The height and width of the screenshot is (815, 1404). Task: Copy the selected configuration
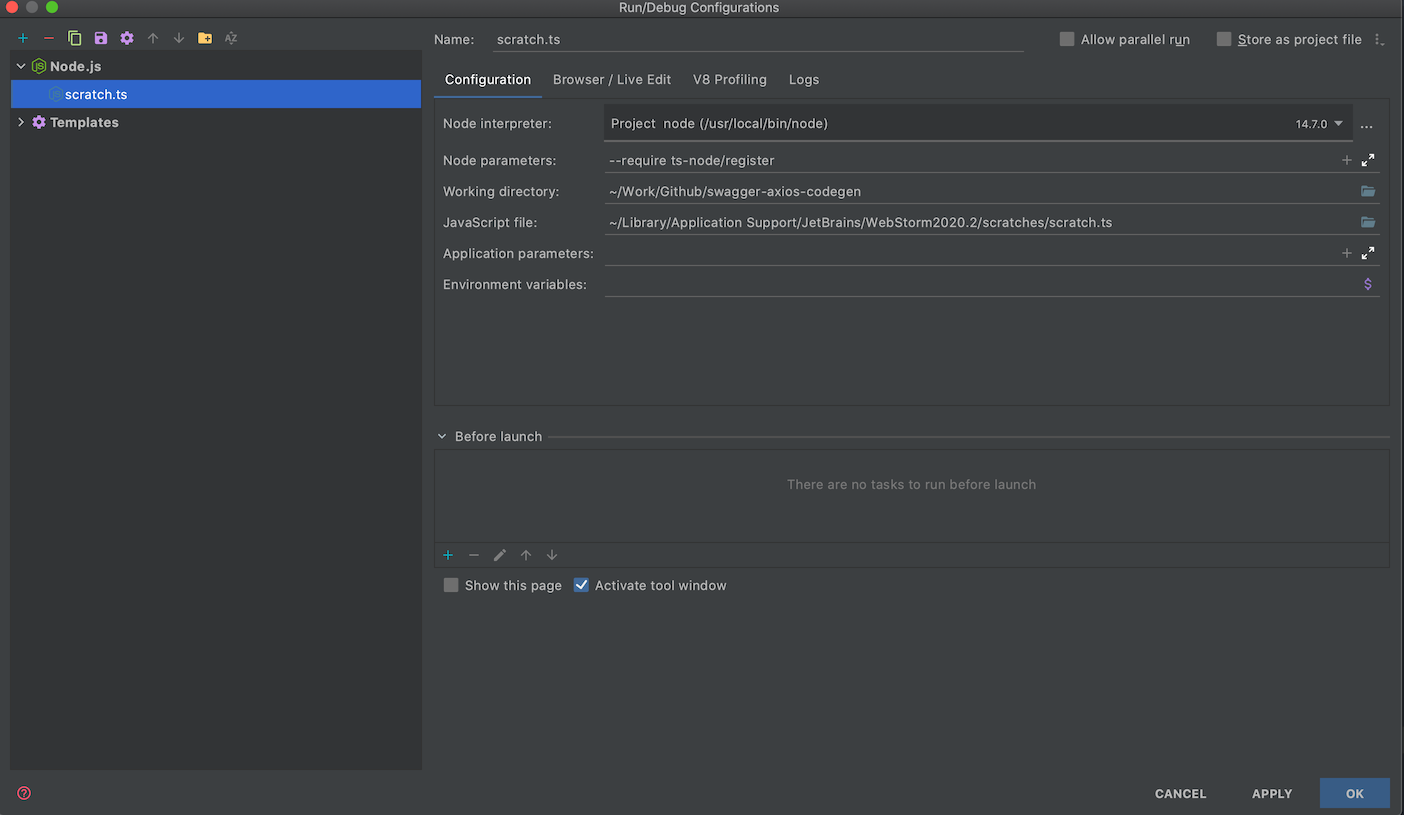(75, 38)
